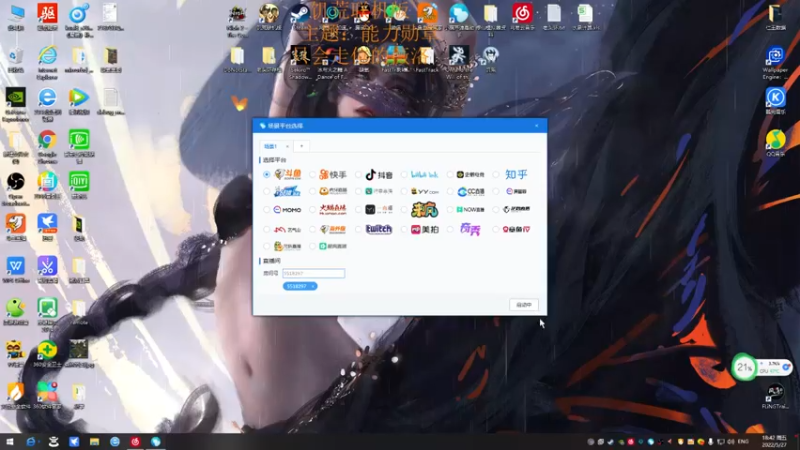Click NetEase Cloud Music on the taskbar

pos(135,442)
